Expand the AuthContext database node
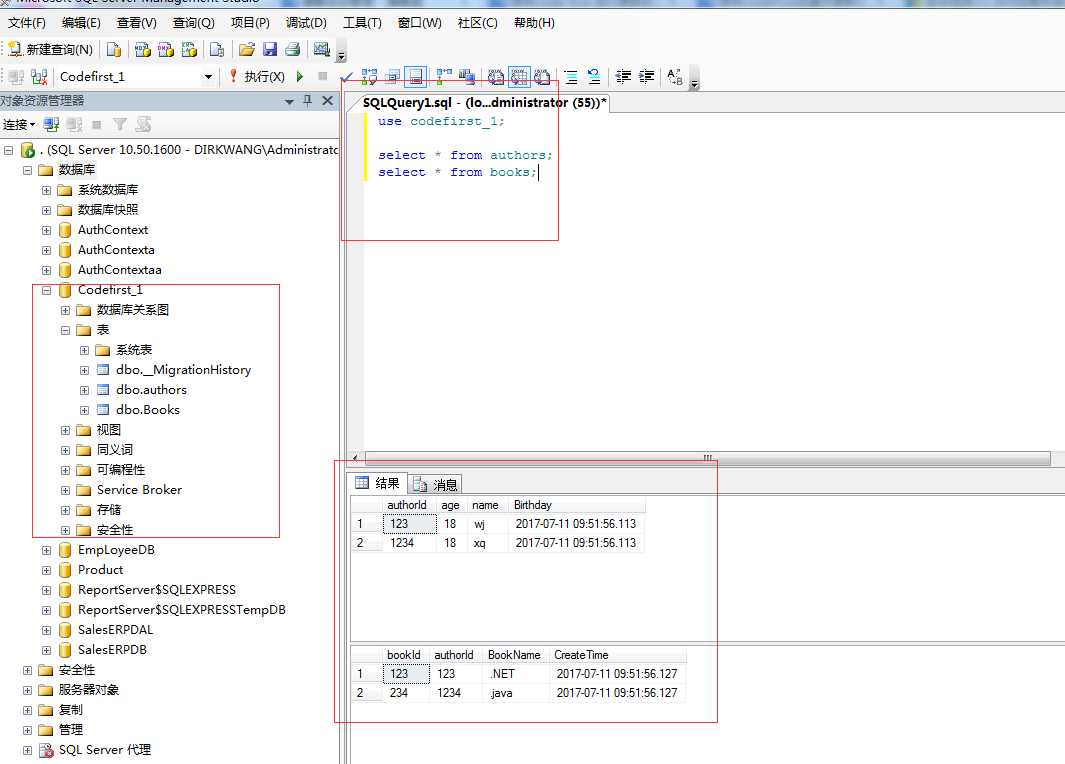Image resolution: width=1065 pixels, height=764 pixels. click(x=47, y=230)
